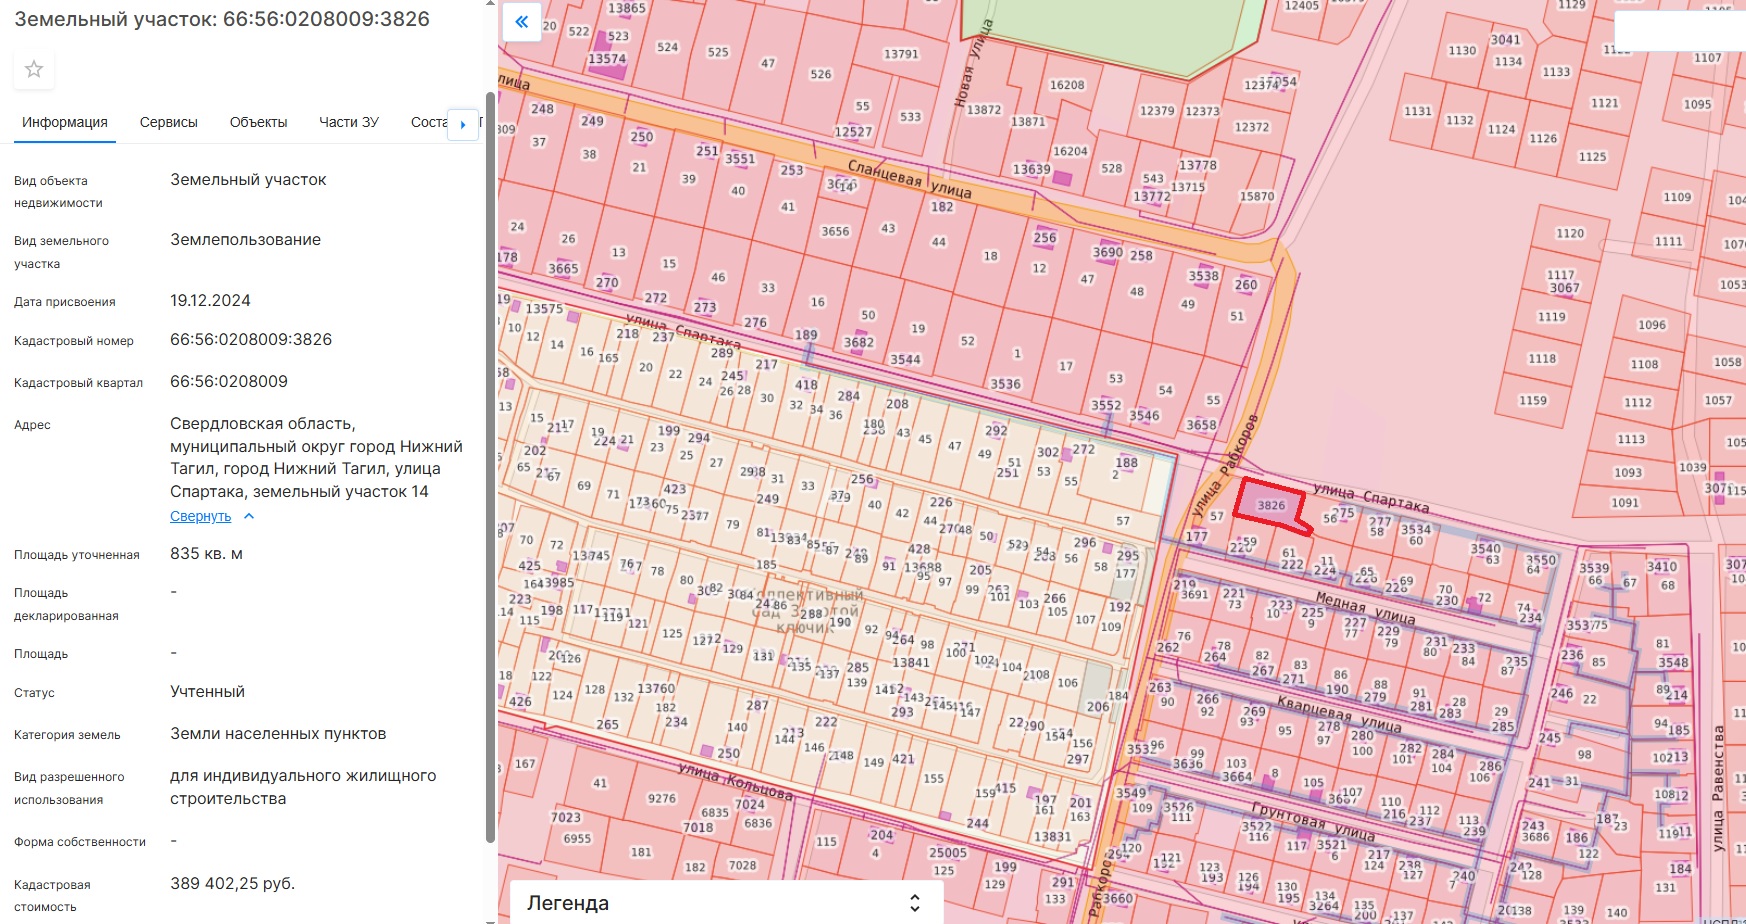Open the Сервисы tab
This screenshot has height=924, width=1746.
point(168,122)
